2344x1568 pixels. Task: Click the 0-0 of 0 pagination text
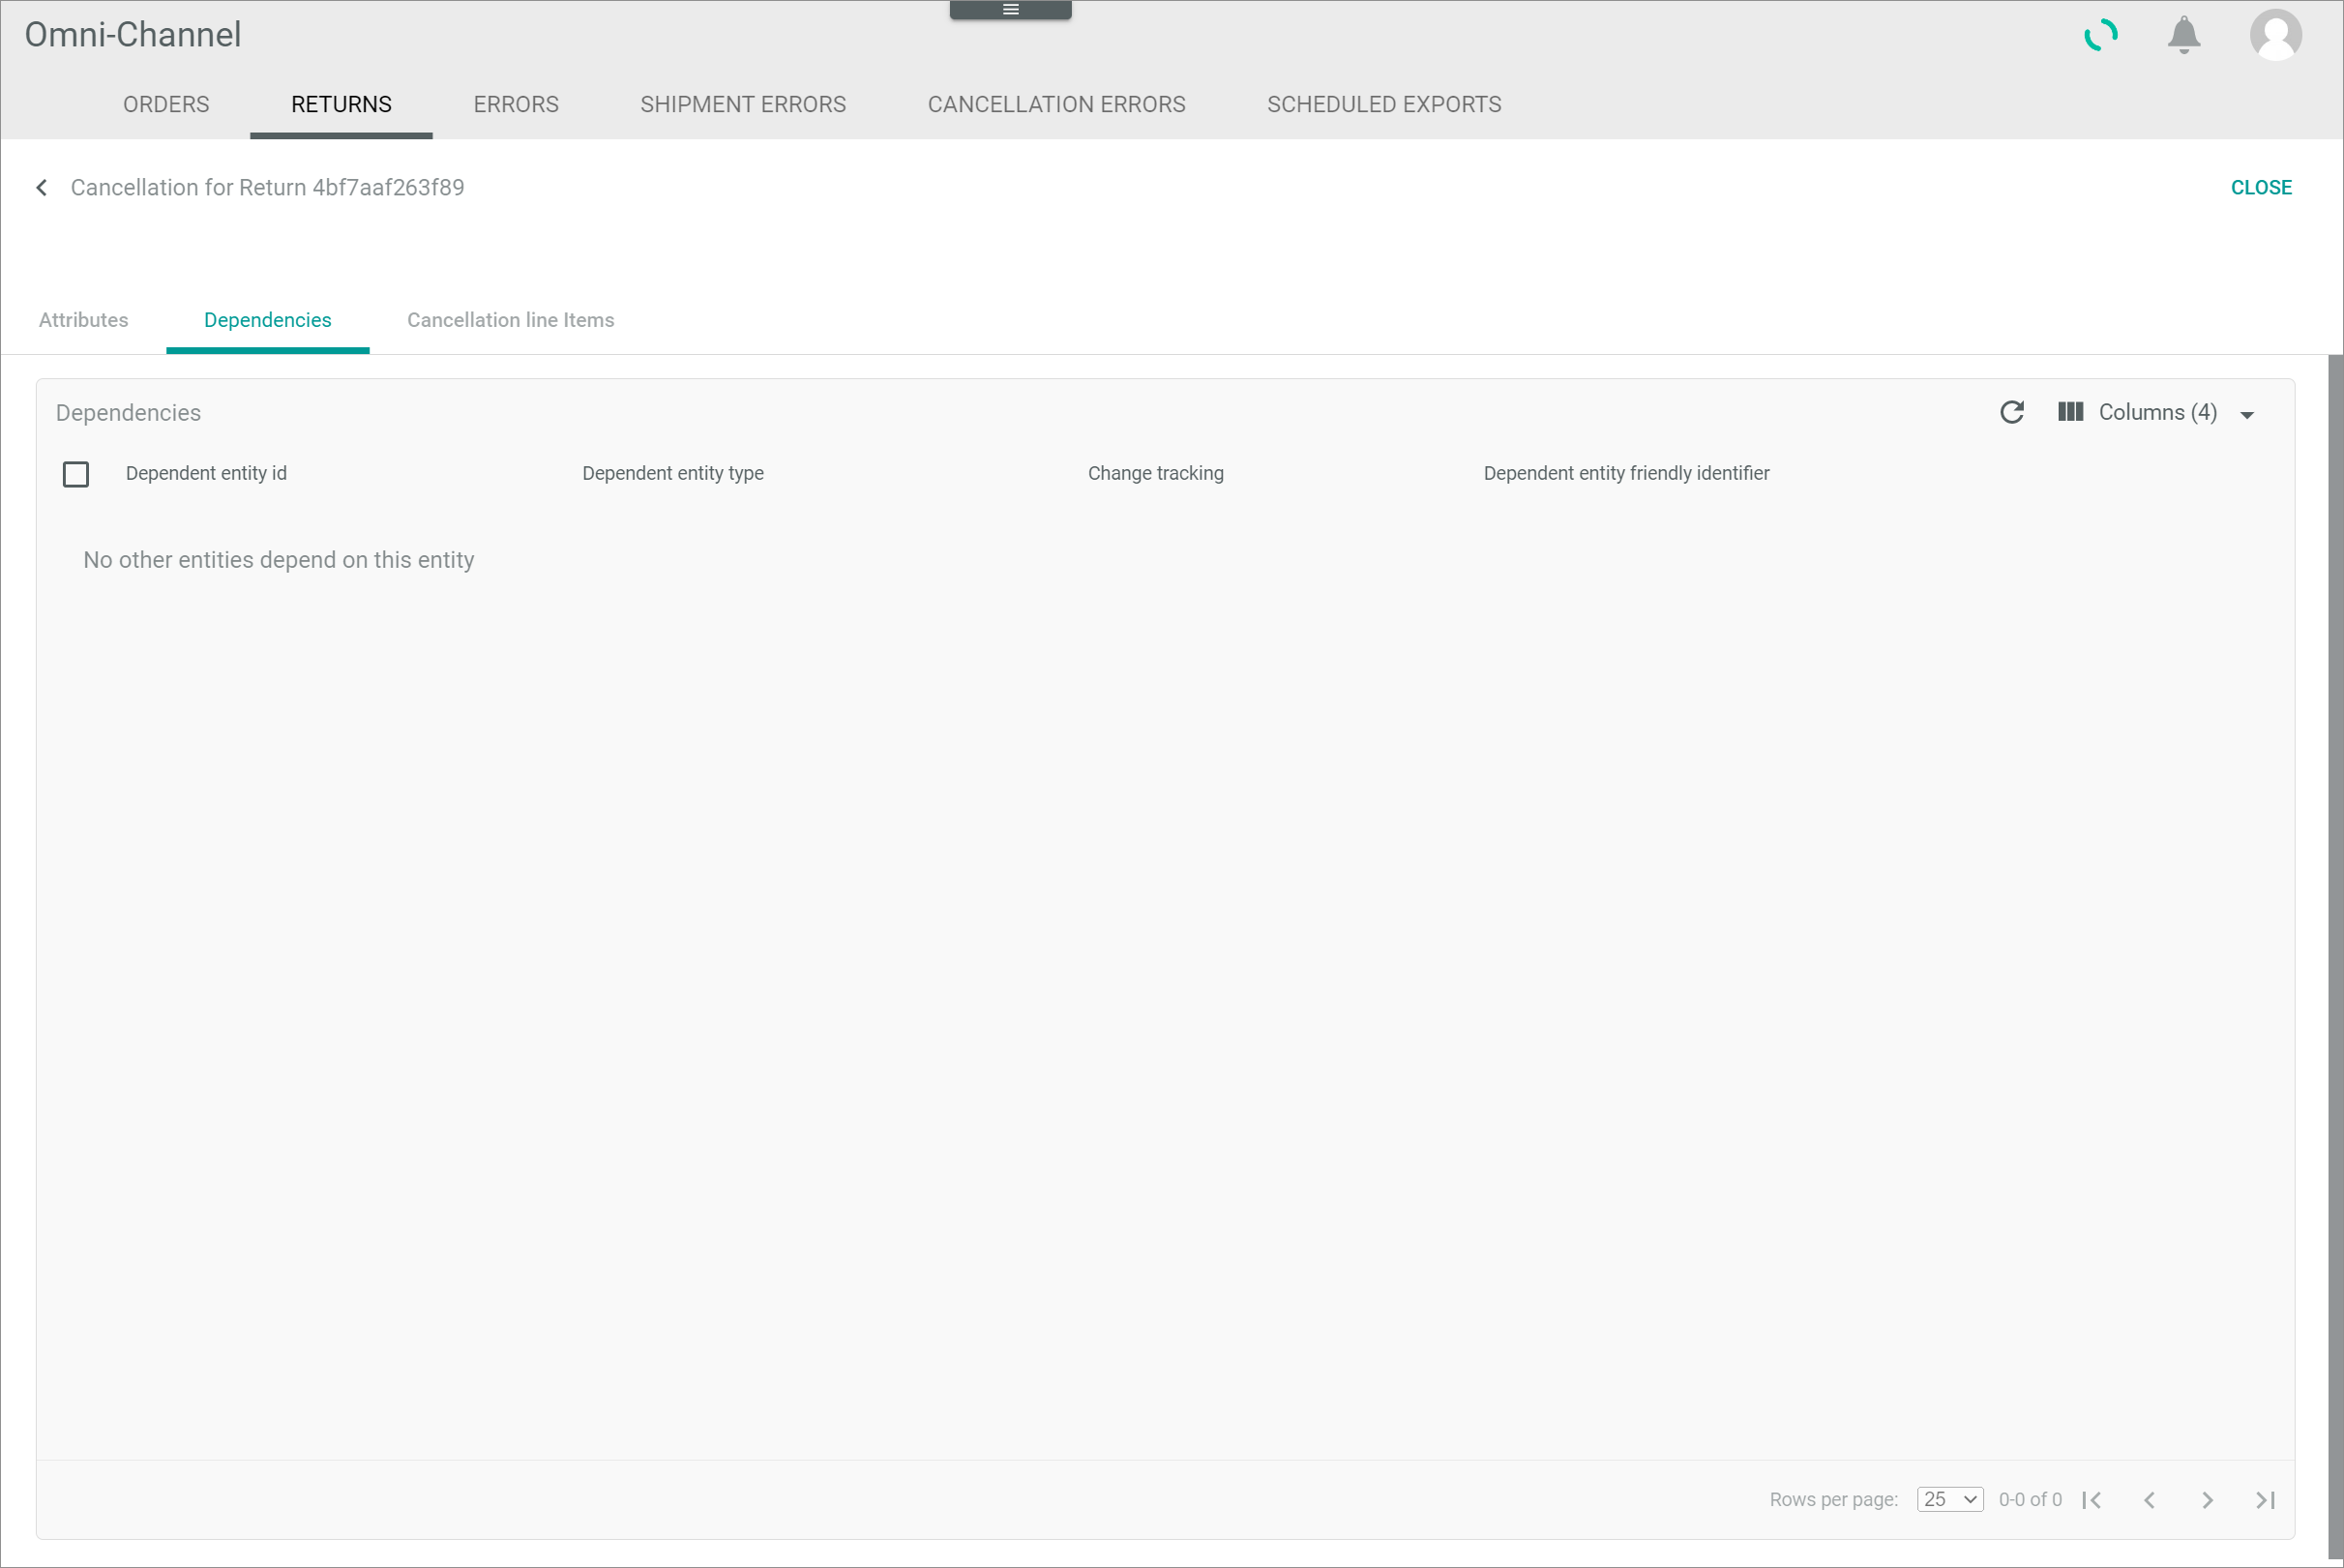2030,1500
